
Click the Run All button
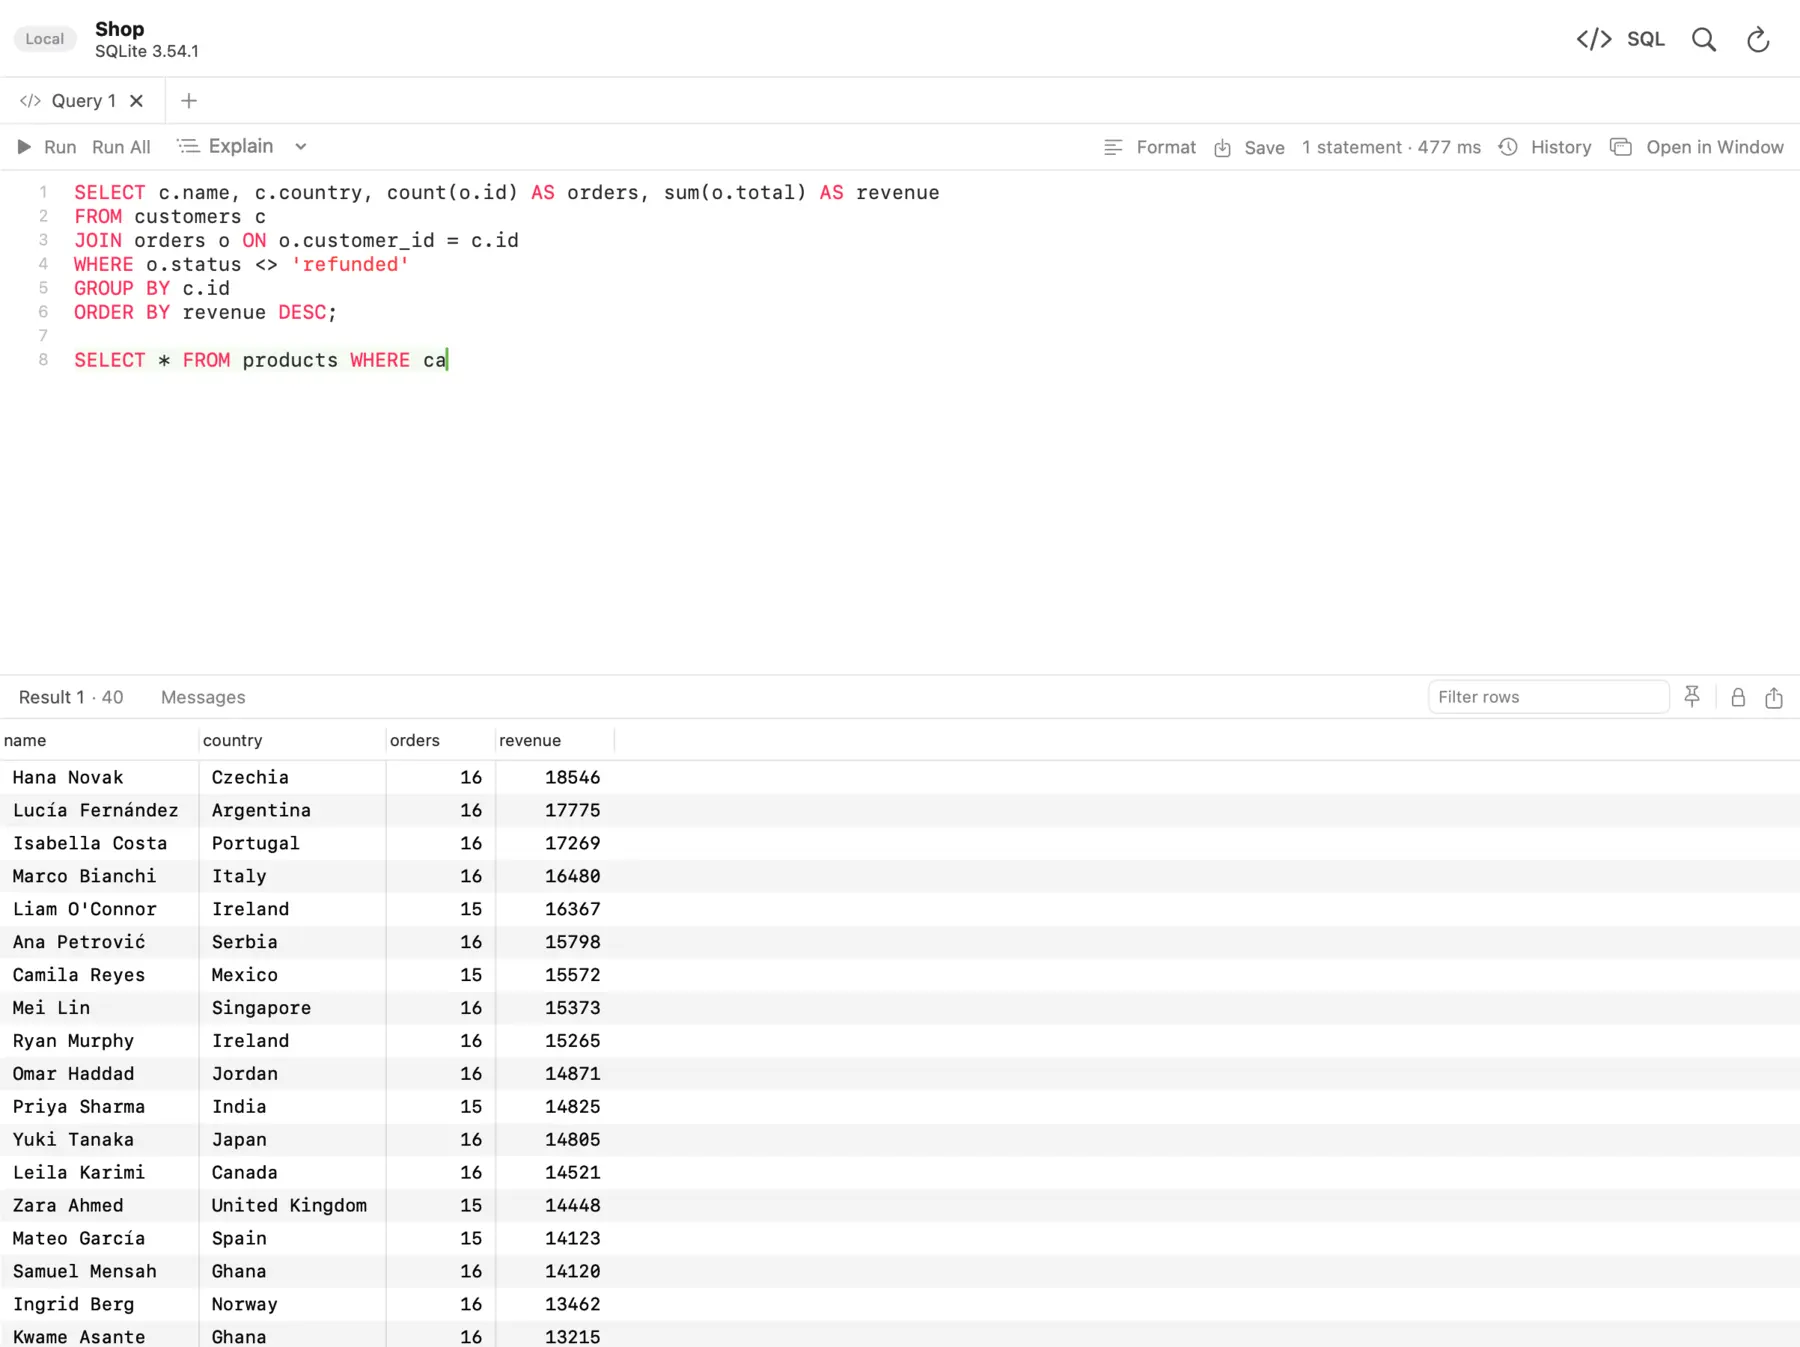click(121, 147)
